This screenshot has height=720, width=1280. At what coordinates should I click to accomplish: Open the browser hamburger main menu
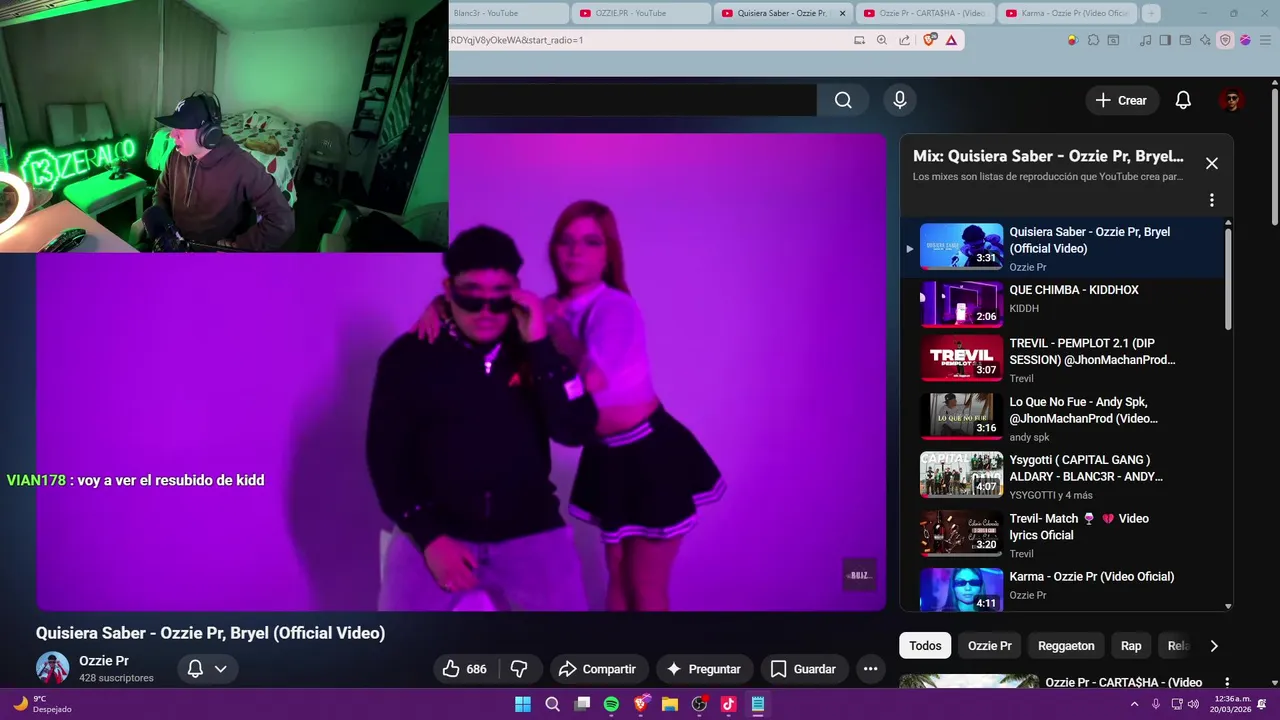[x=1264, y=40]
